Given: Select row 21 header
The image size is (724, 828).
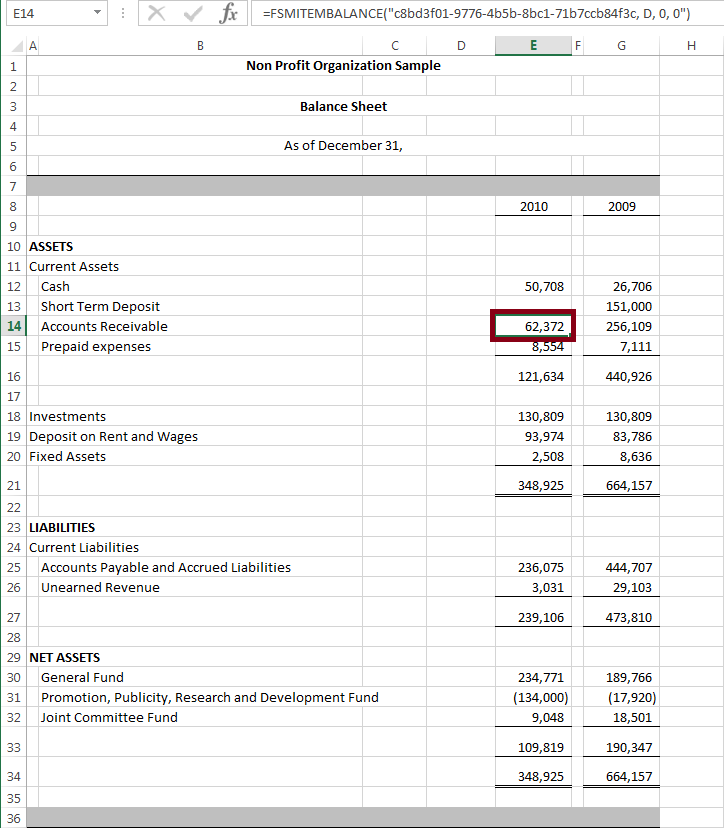Looking at the screenshot, I should (x=13, y=485).
